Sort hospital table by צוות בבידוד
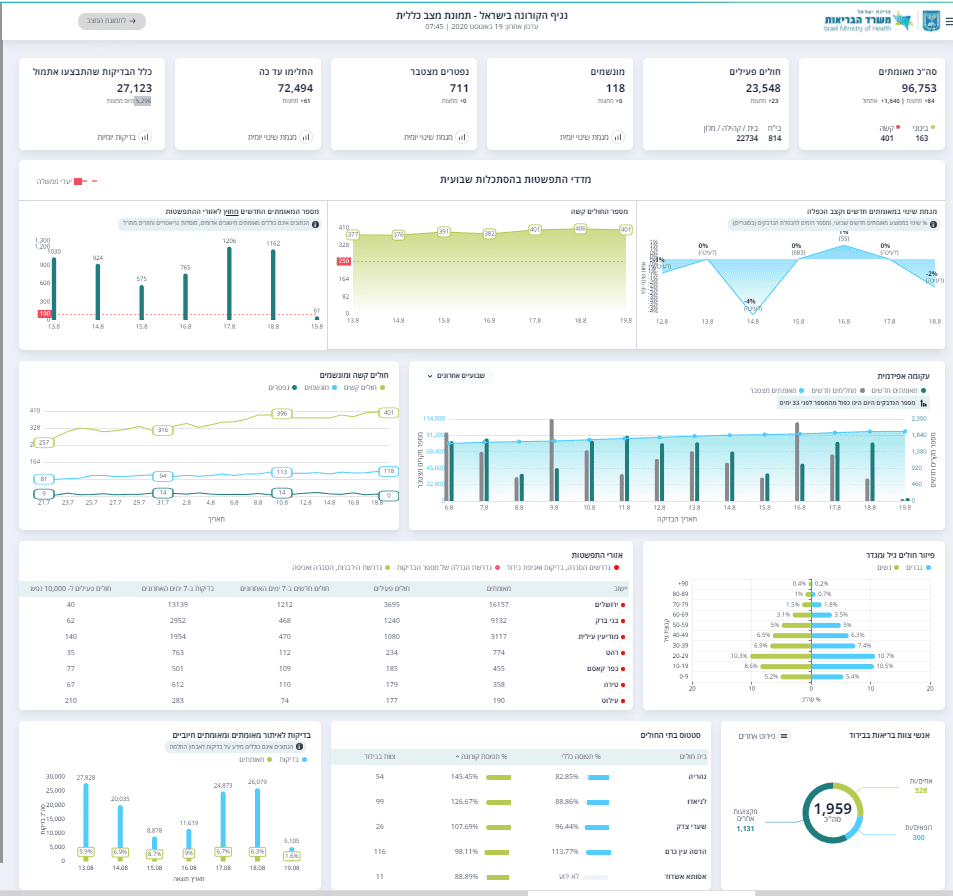The image size is (953, 896). 380,757
